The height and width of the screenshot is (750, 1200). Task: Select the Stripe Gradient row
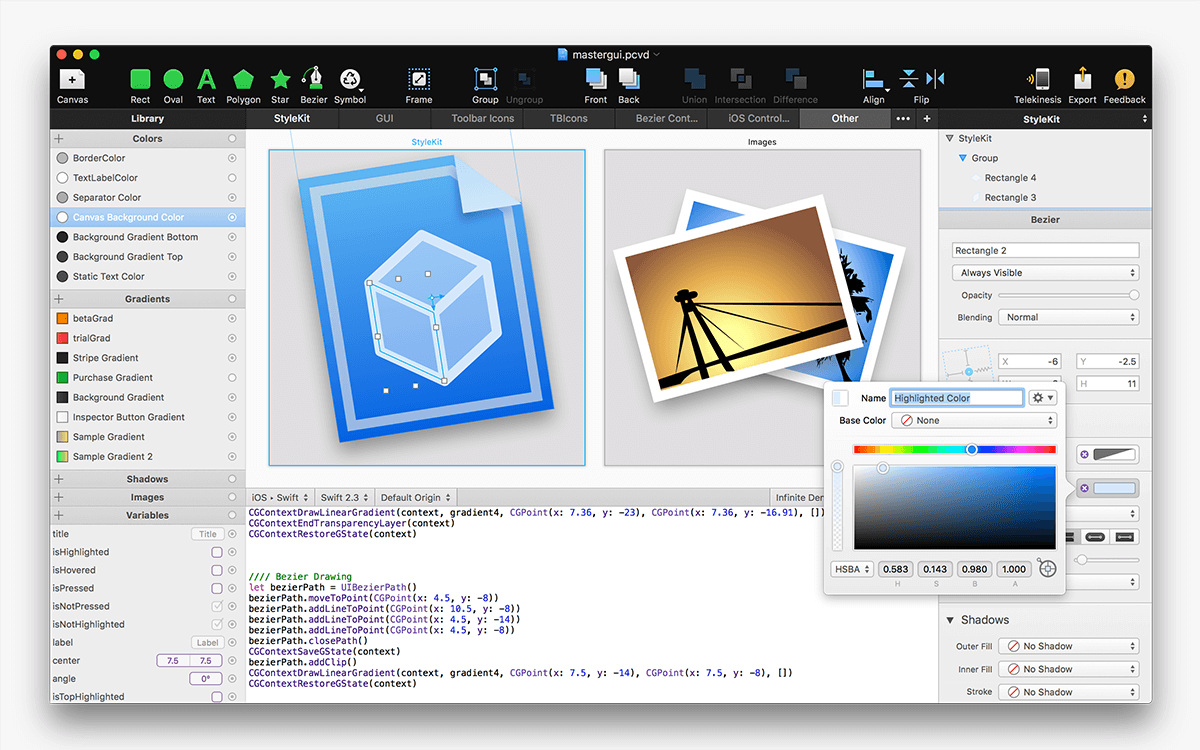(x=148, y=358)
